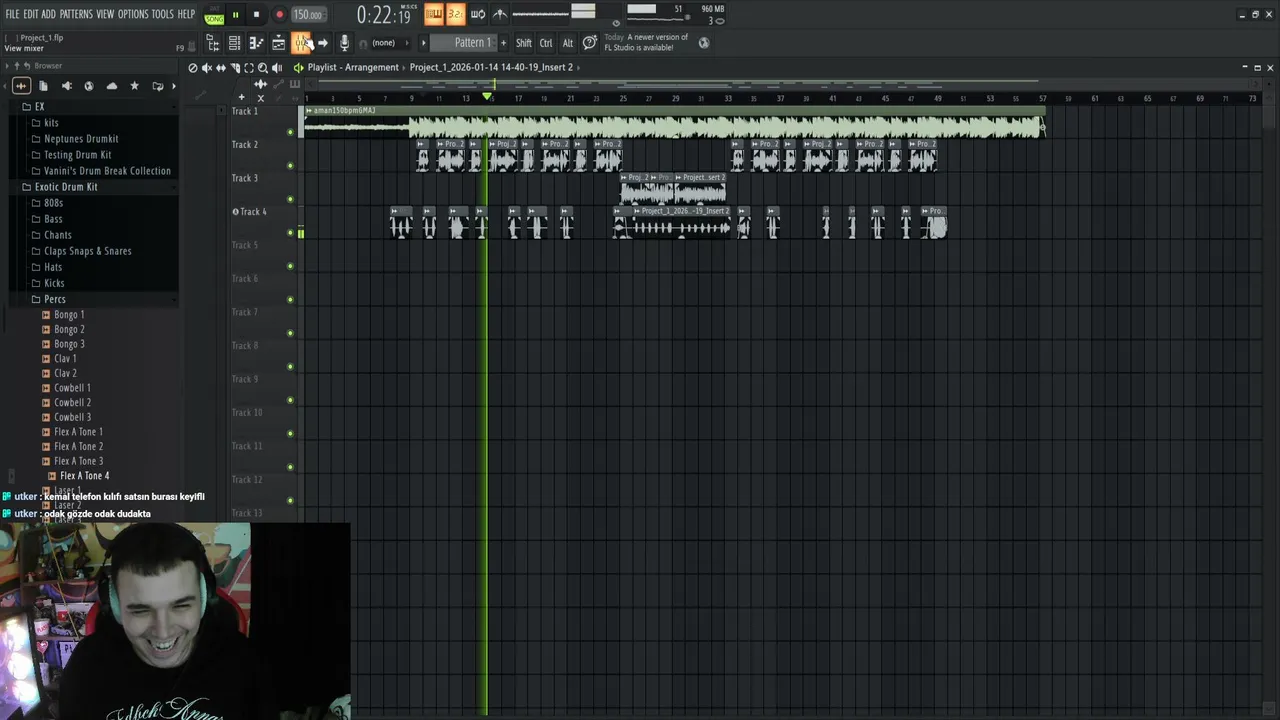1280x720 pixels.
Task: Open the browser cloud tab icon
Action: (111, 86)
